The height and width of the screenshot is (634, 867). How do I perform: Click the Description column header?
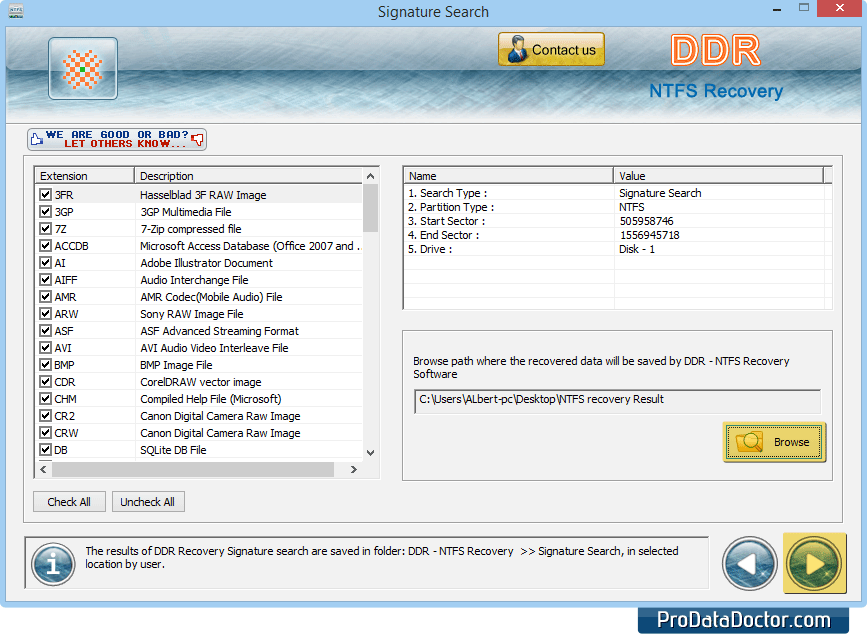pyautogui.click(x=248, y=176)
